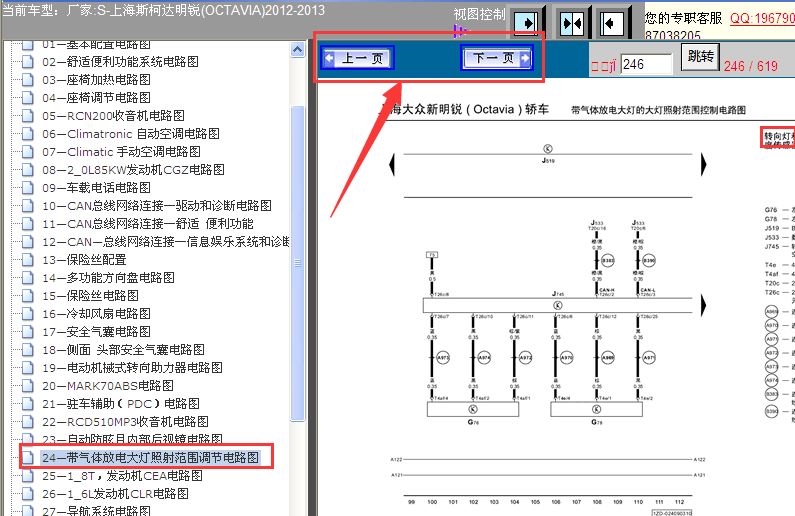
Task: Click document icon beside 20—MARK70ABS电路图
Action: coord(28,386)
